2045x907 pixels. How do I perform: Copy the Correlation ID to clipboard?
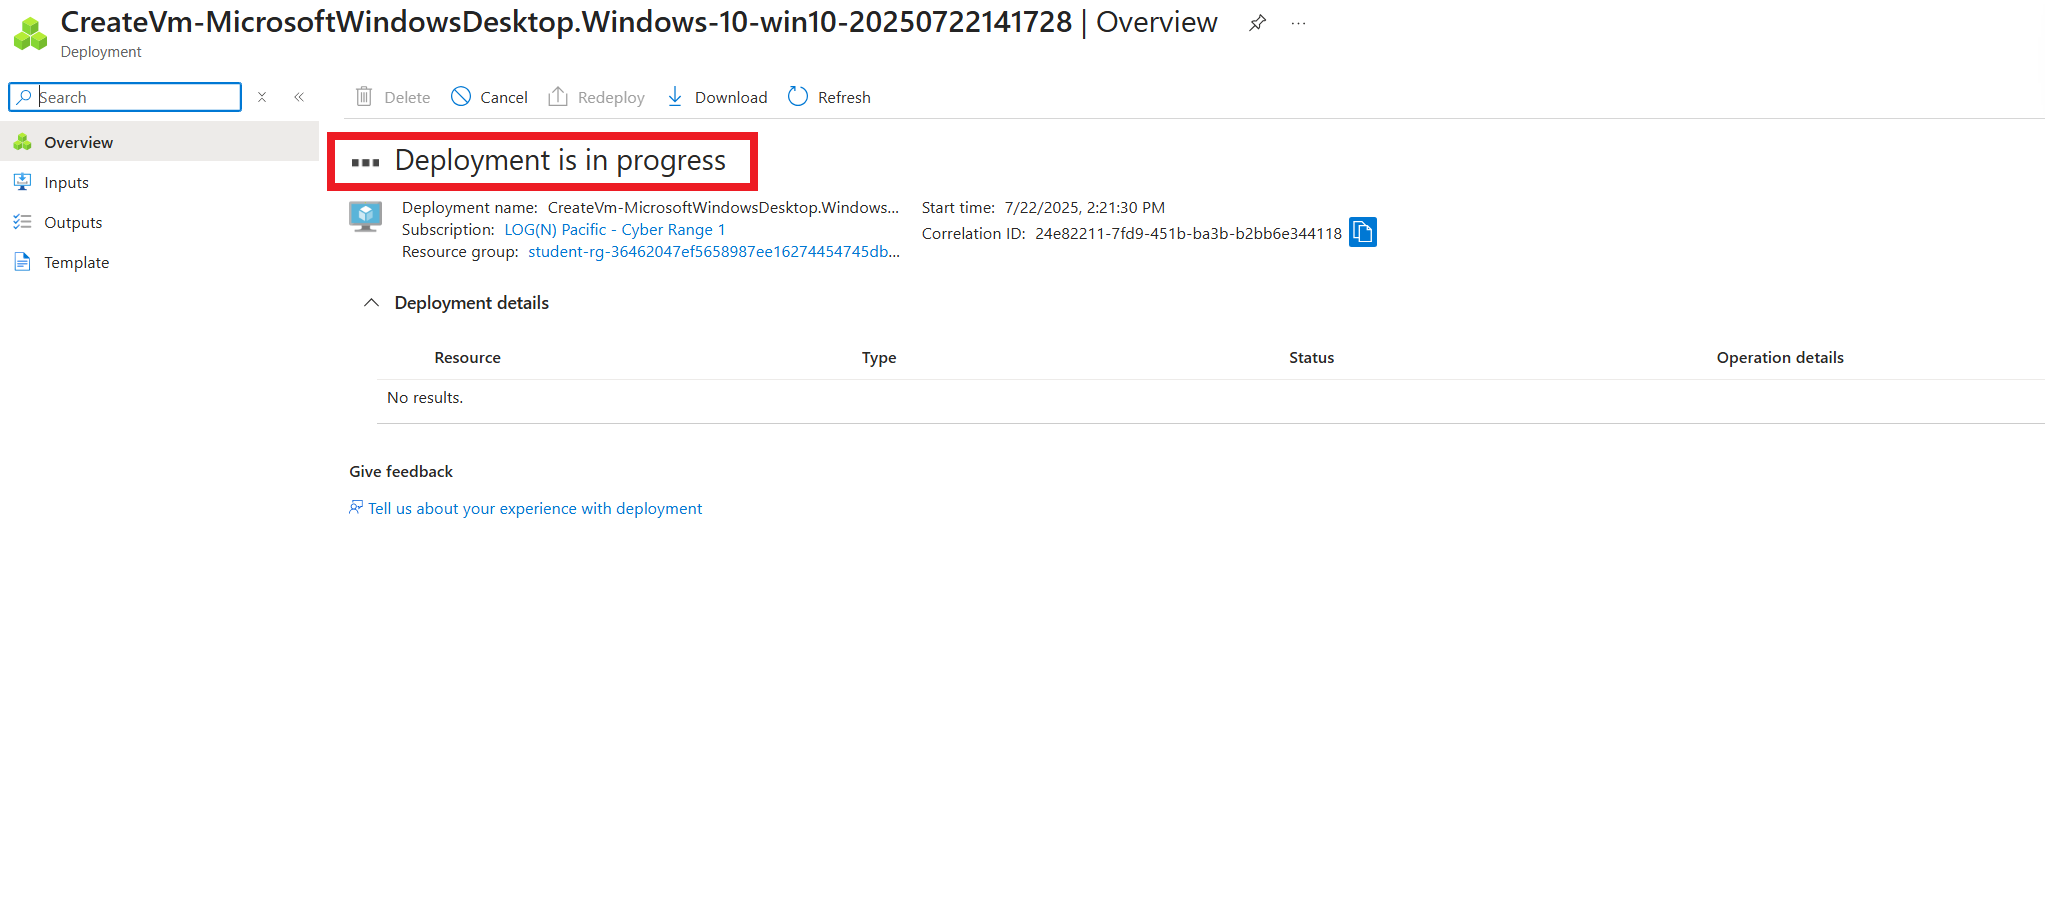(1362, 232)
